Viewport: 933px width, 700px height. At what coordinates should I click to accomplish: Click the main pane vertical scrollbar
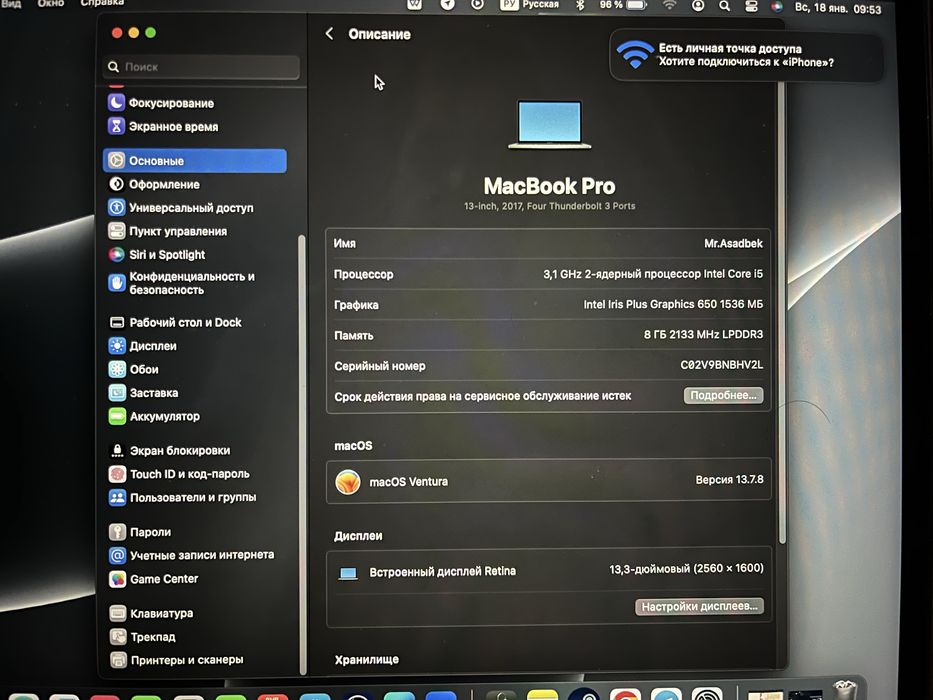(782, 312)
